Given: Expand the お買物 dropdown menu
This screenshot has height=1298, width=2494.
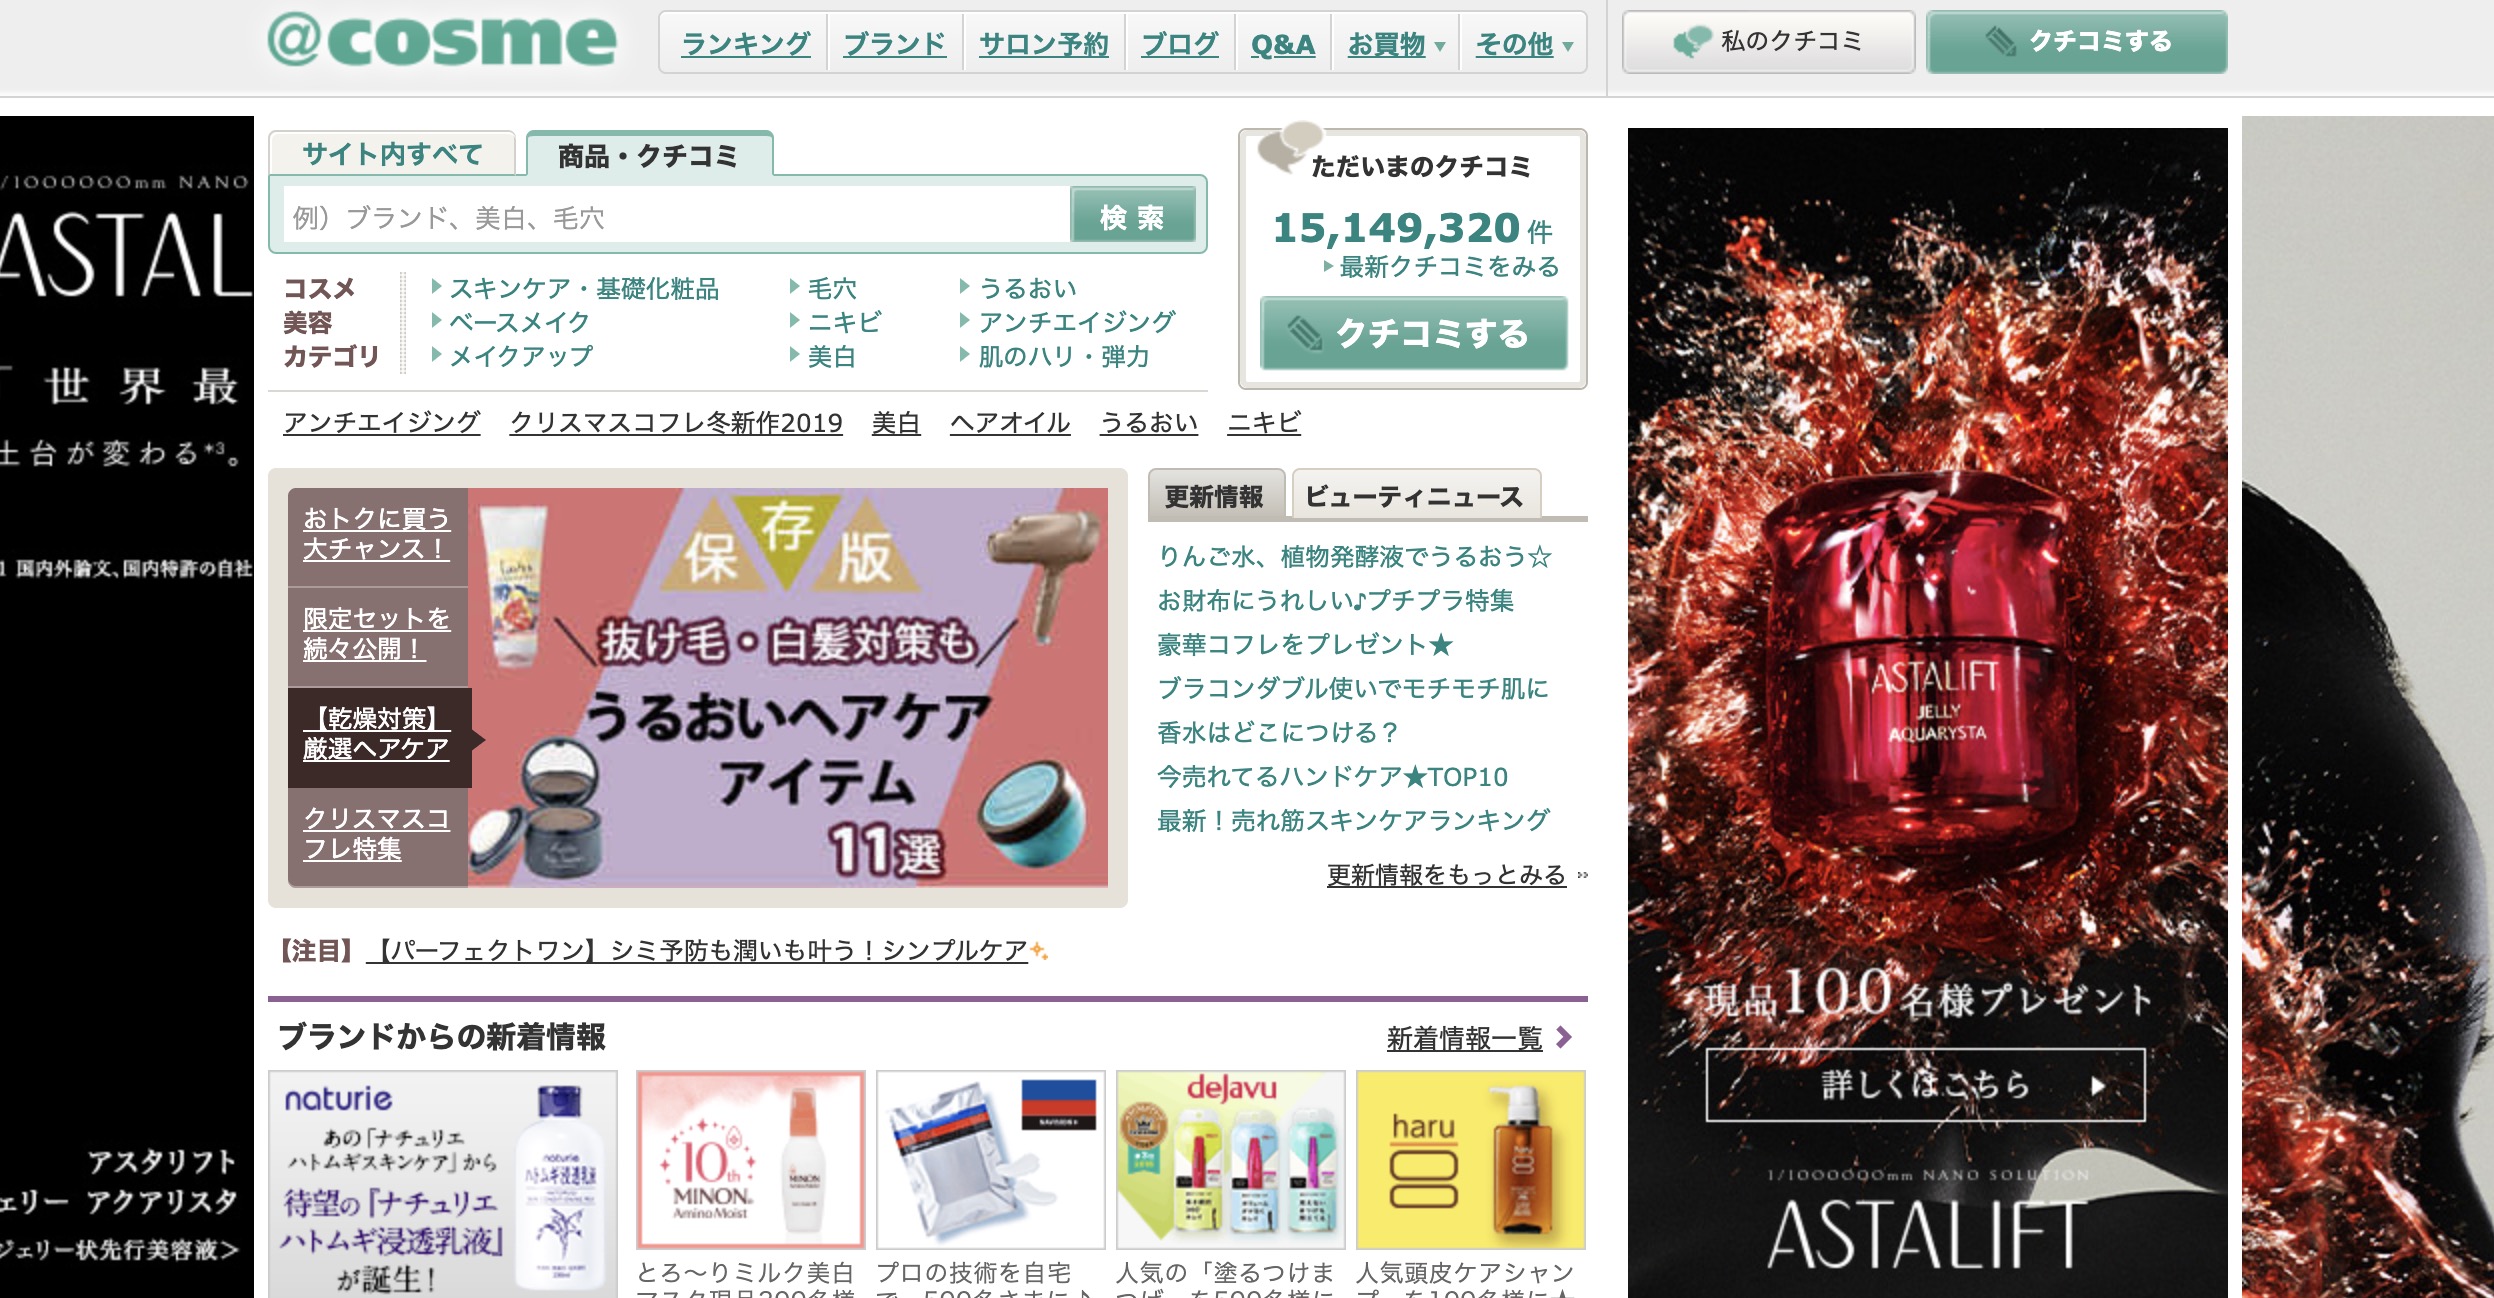Looking at the screenshot, I should (x=1396, y=44).
